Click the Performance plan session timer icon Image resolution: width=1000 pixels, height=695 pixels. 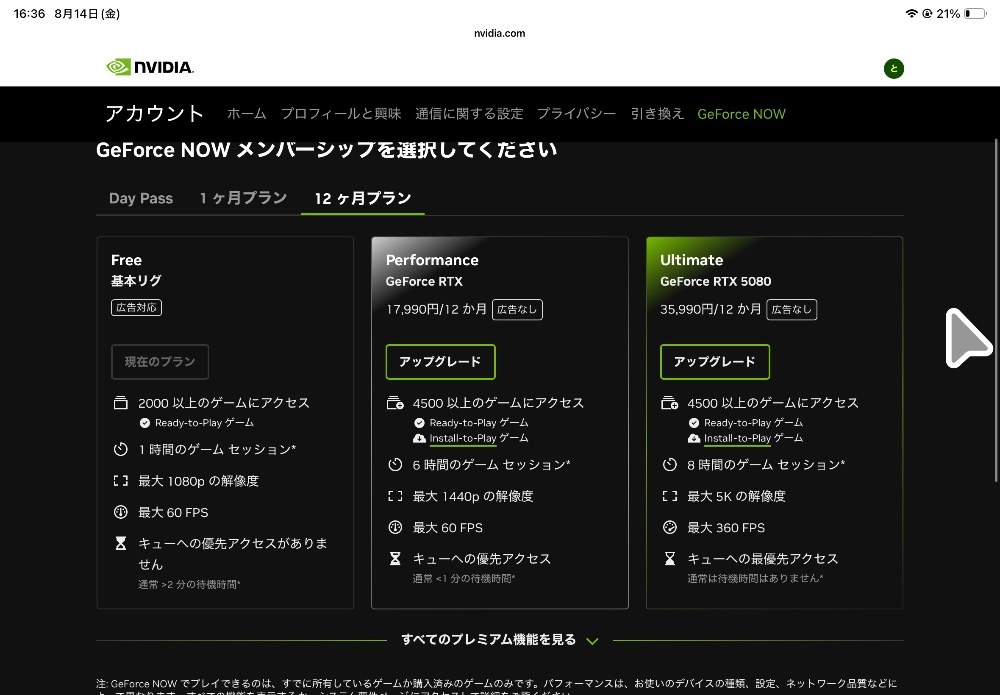pyautogui.click(x=395, y=465)
